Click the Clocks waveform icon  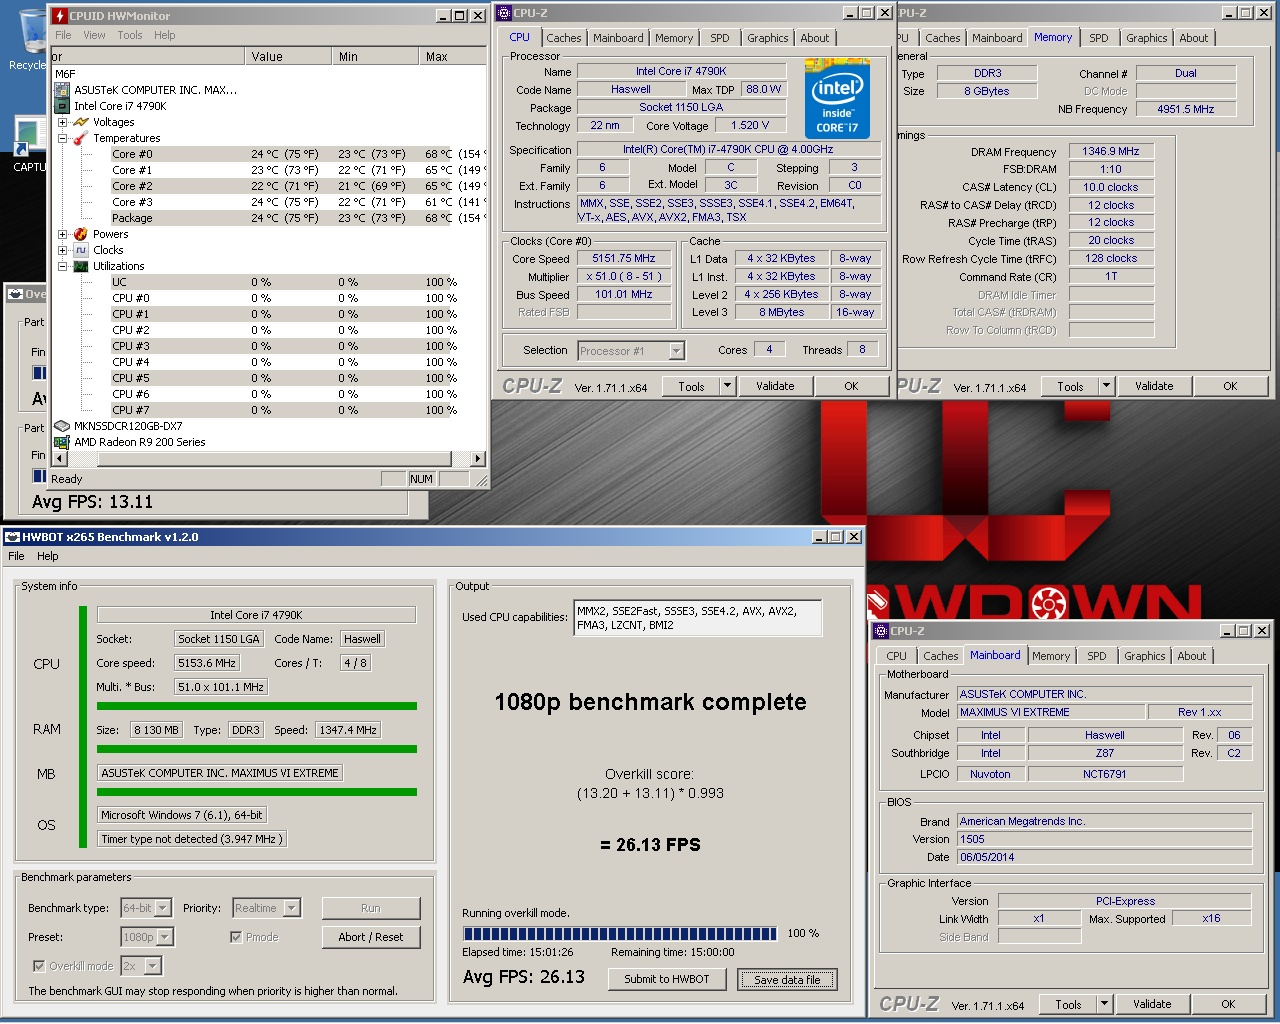point(81,250)
